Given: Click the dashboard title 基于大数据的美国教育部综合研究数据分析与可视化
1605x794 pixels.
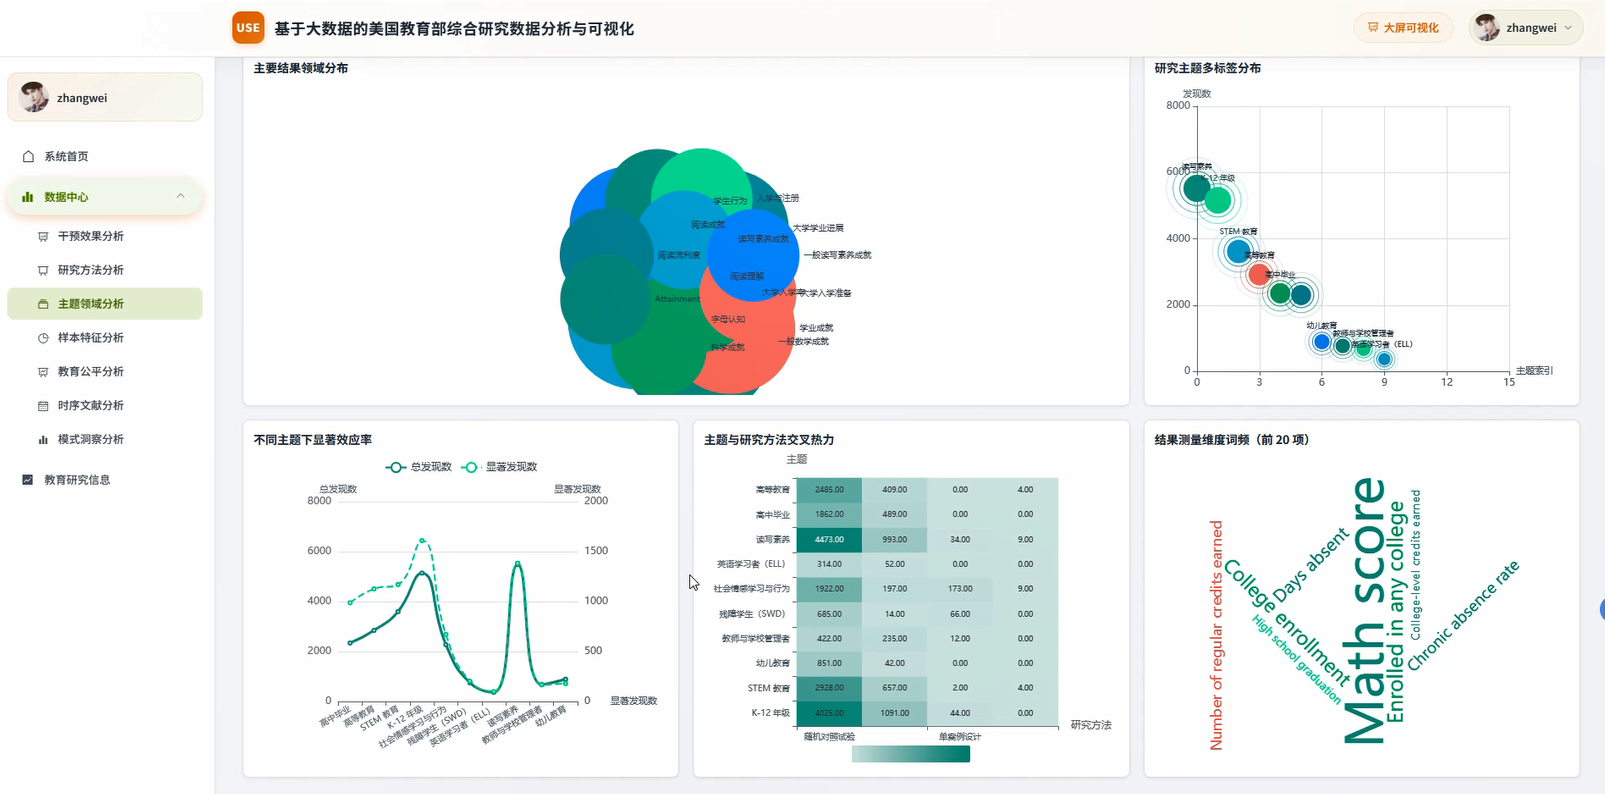Looking at the screenshot, I should 454,29.
